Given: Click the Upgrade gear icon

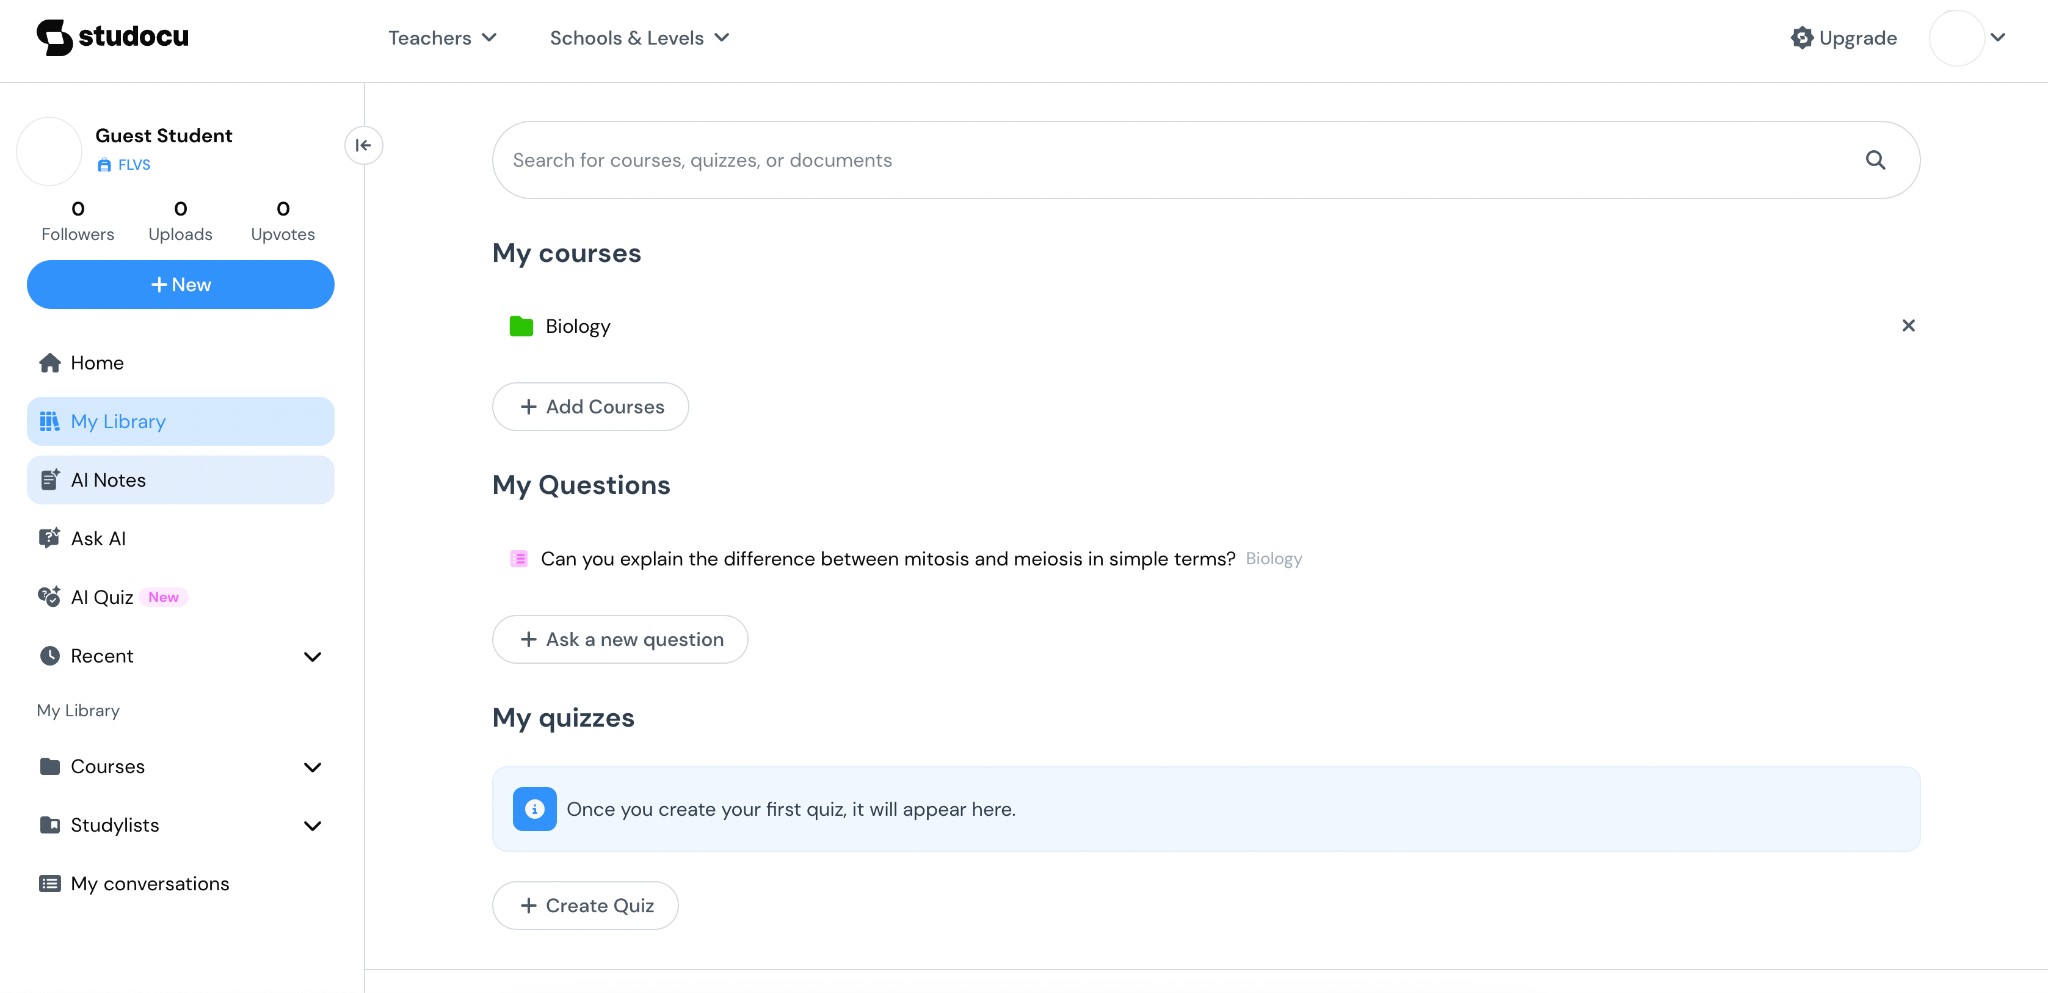Looking at the screenshot, I should [1802, 38].
